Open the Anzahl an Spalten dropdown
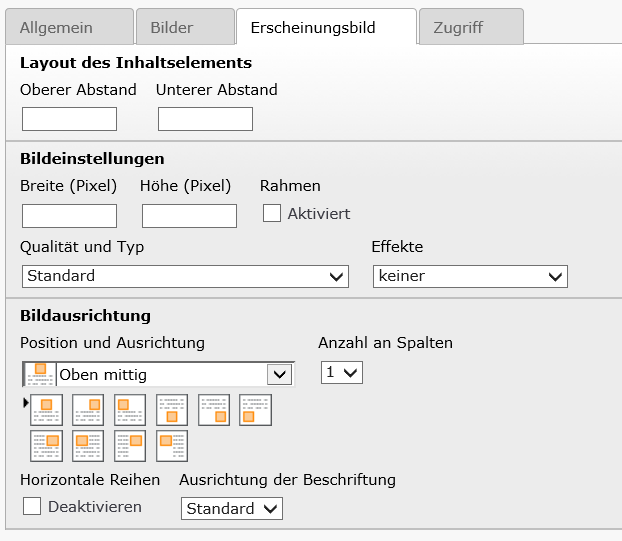The height and width of the screenshot is (541, 622). coord(342,372)
